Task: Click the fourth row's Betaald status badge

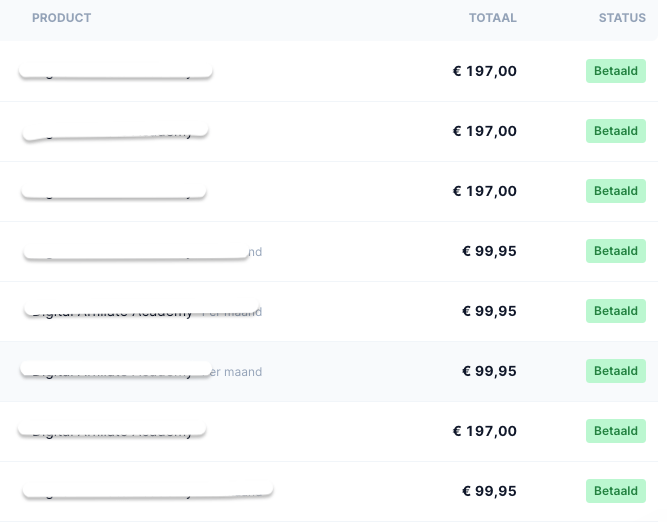Action: [x=615, y=251]
